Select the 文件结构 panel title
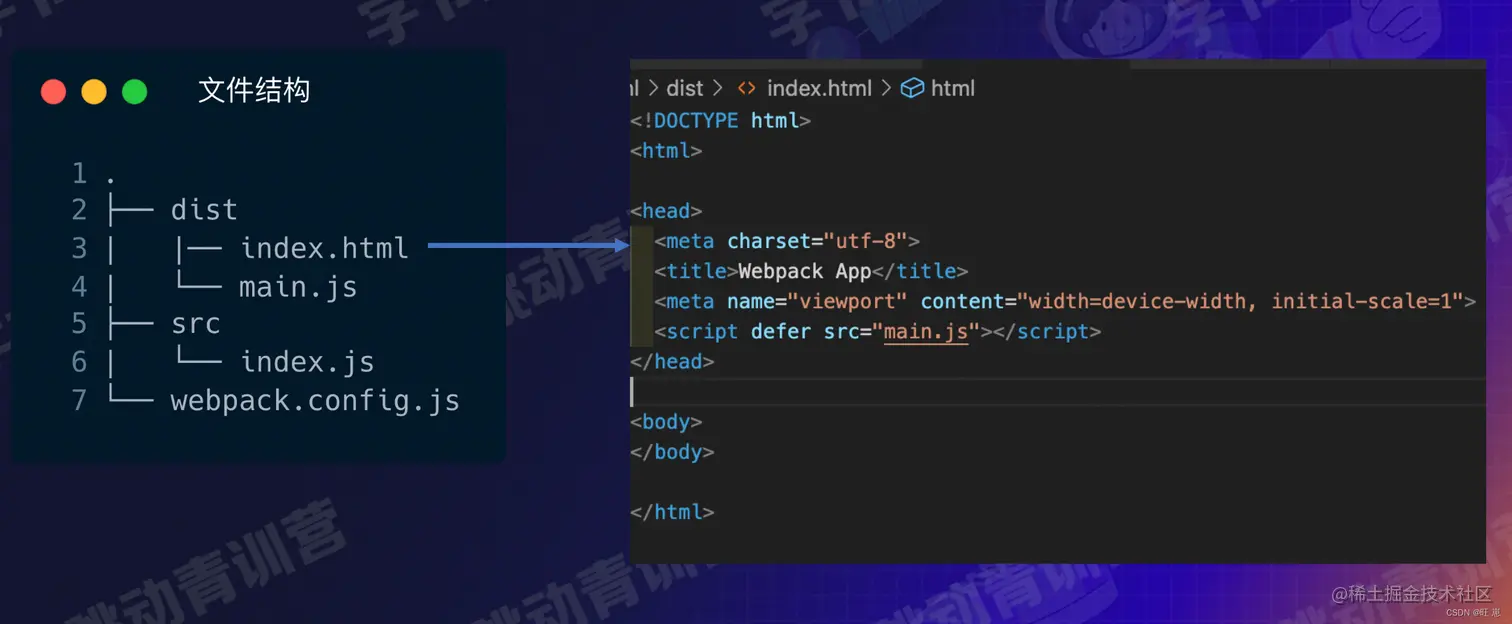The height and width of the screenshot is (624, 1512). coord(254,91)
